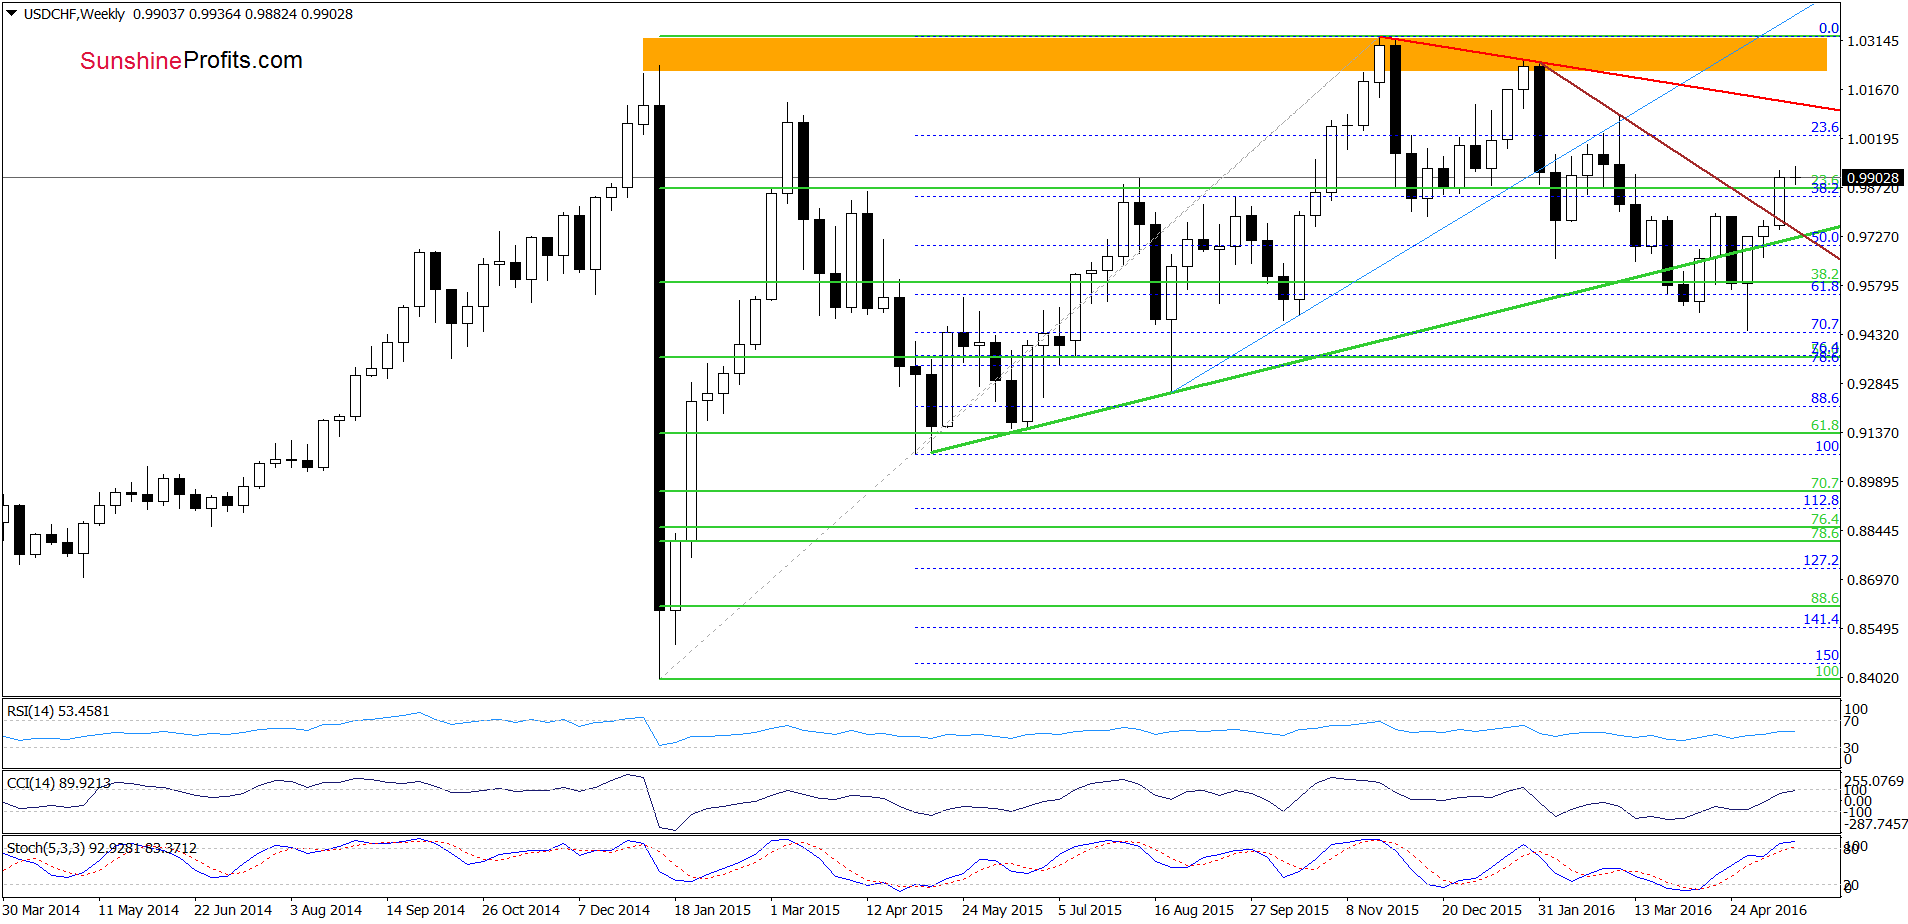Select date label 3 Aug 2014
Image resolution: width=1908 pixels, height=924 pixels.
tap(326, 910)
